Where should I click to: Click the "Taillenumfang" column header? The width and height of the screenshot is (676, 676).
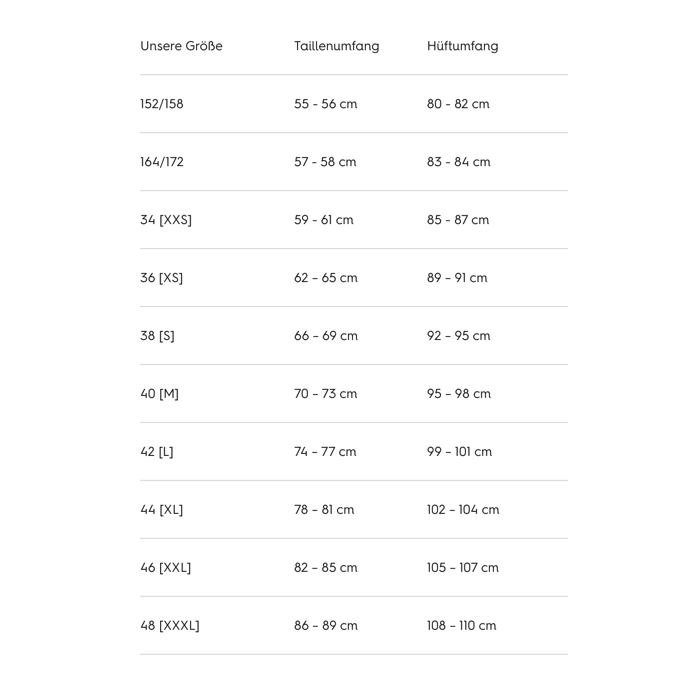(x=336, y=46)
